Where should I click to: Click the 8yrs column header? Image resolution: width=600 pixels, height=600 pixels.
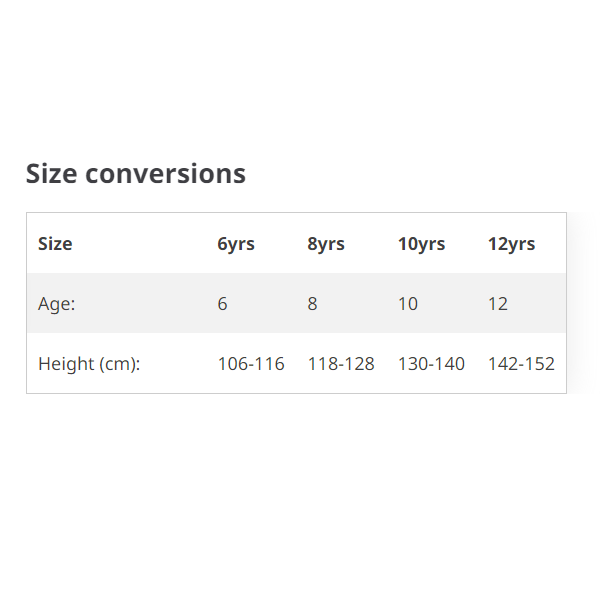click(326, 243)
